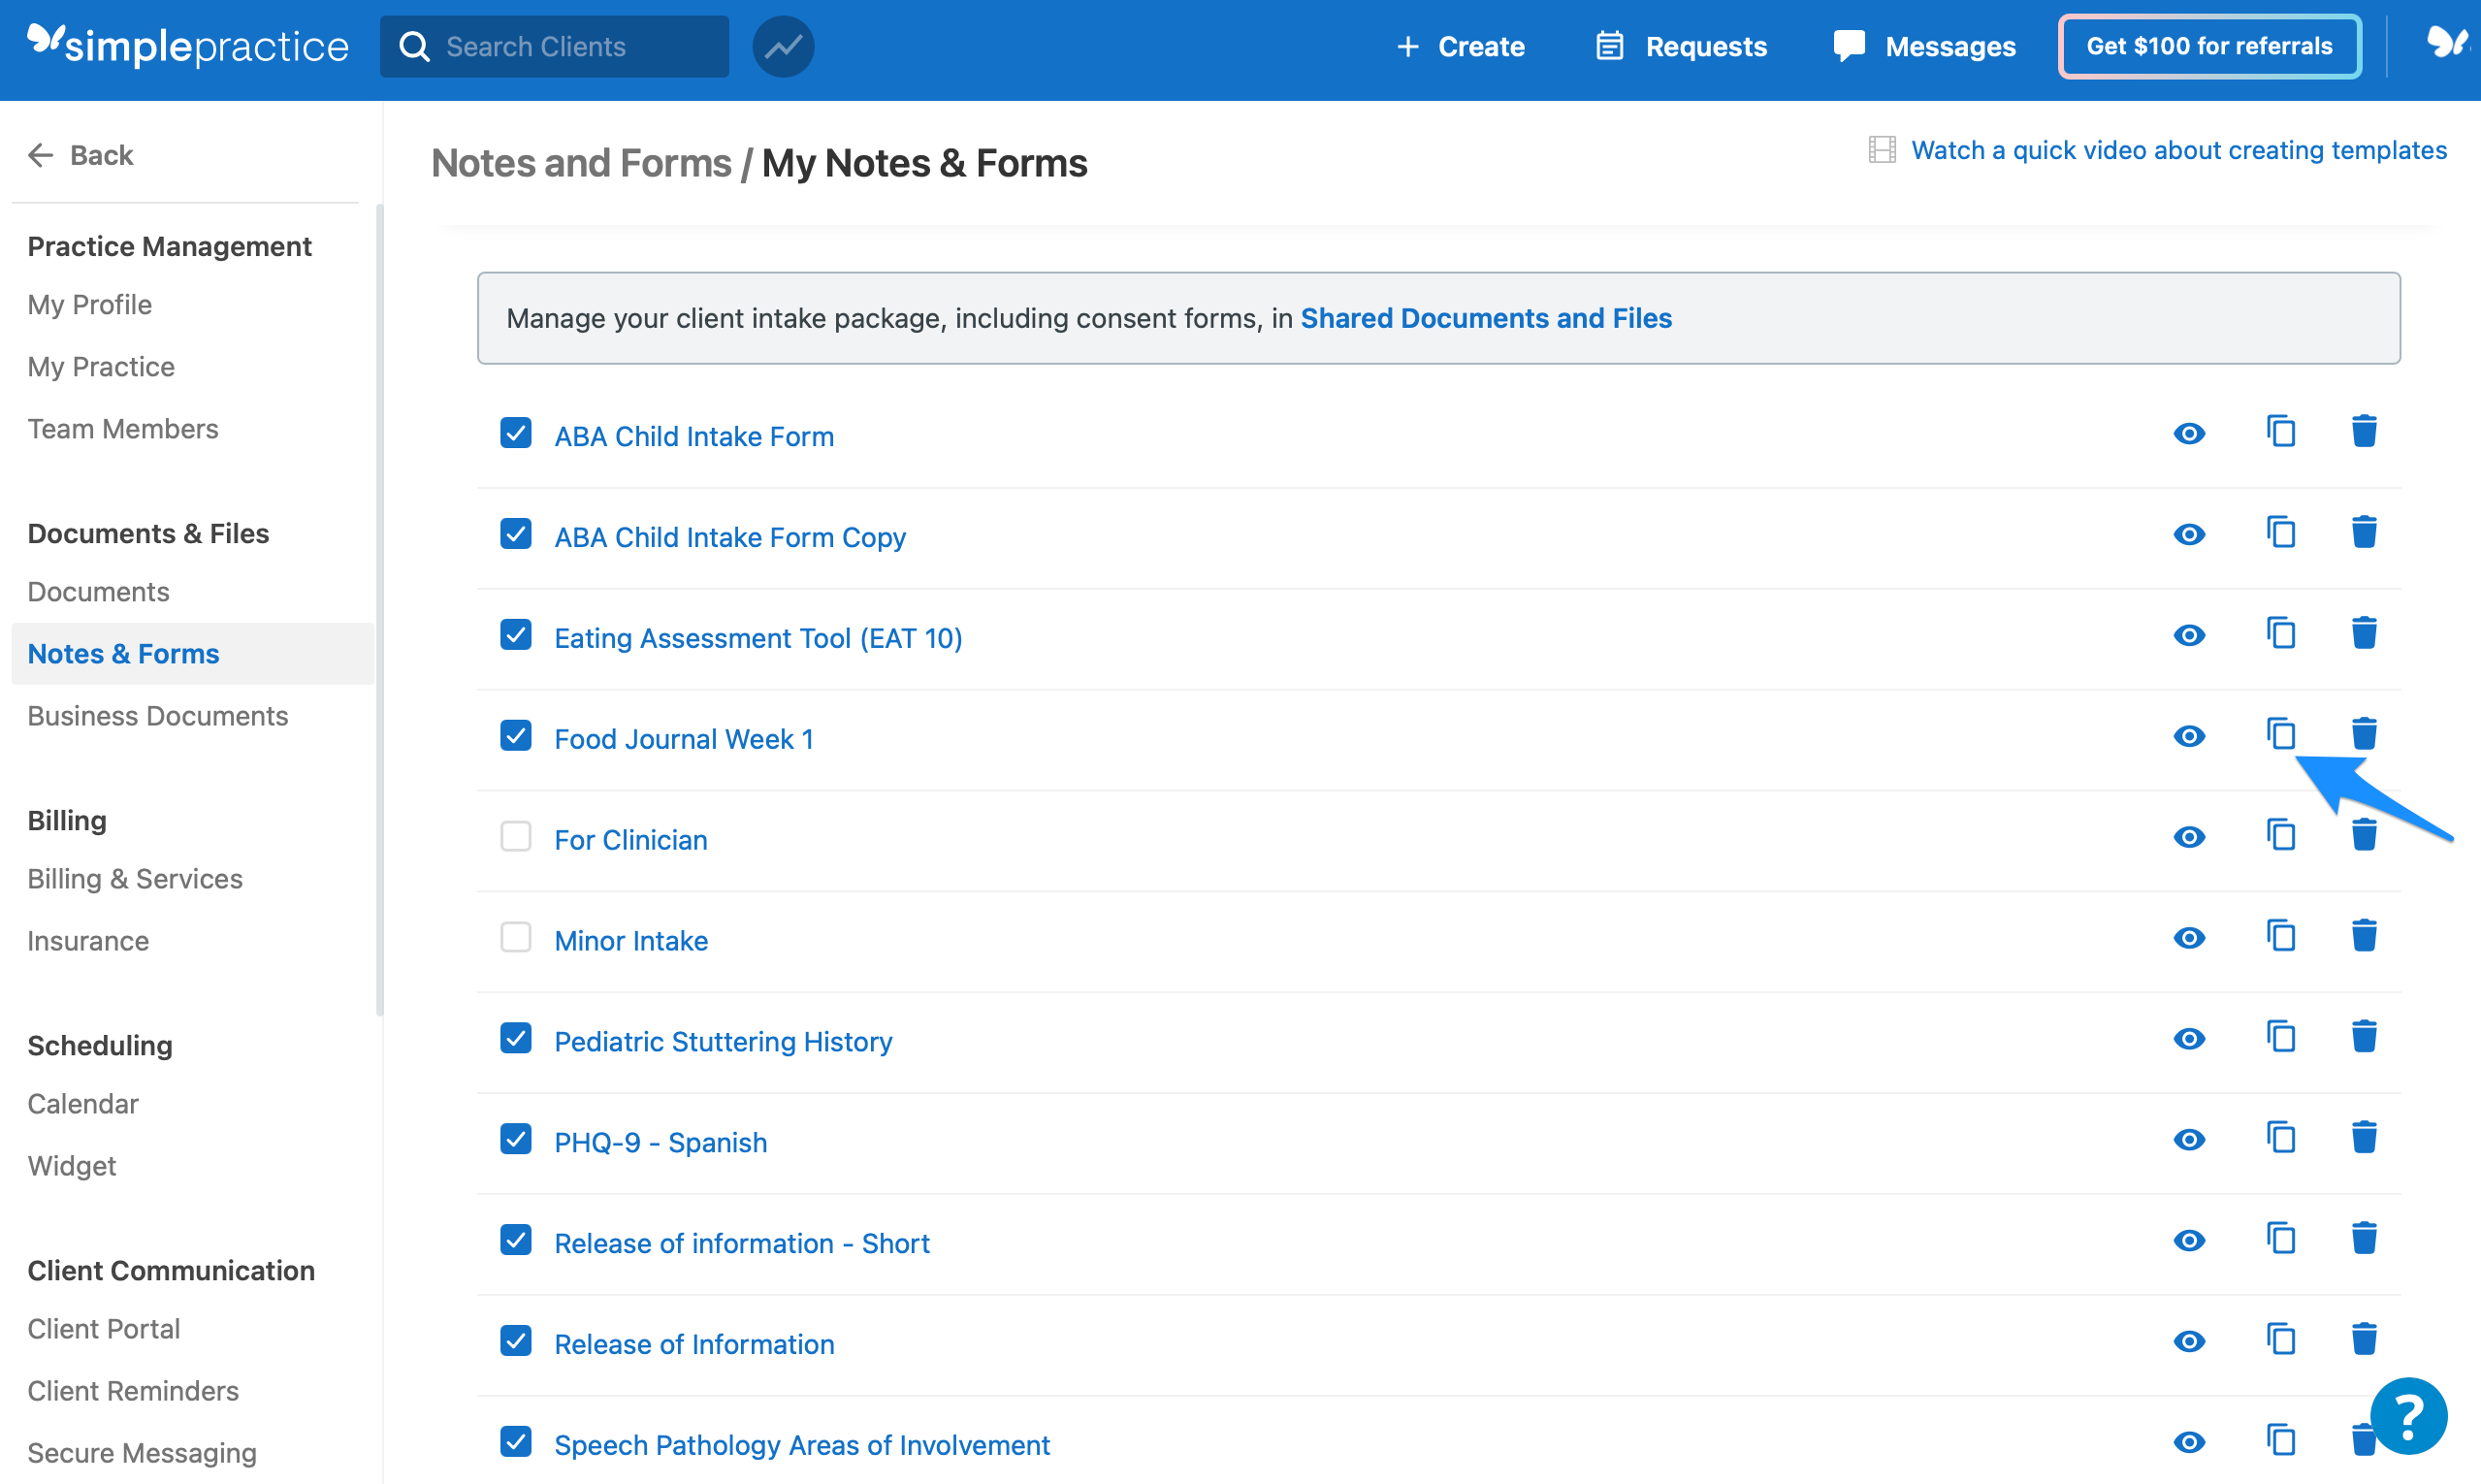This screenshot has width=2481, height=1484.
Task: Uncheck Eating Assessment Tool checkbox
Action: click(515, 636)
